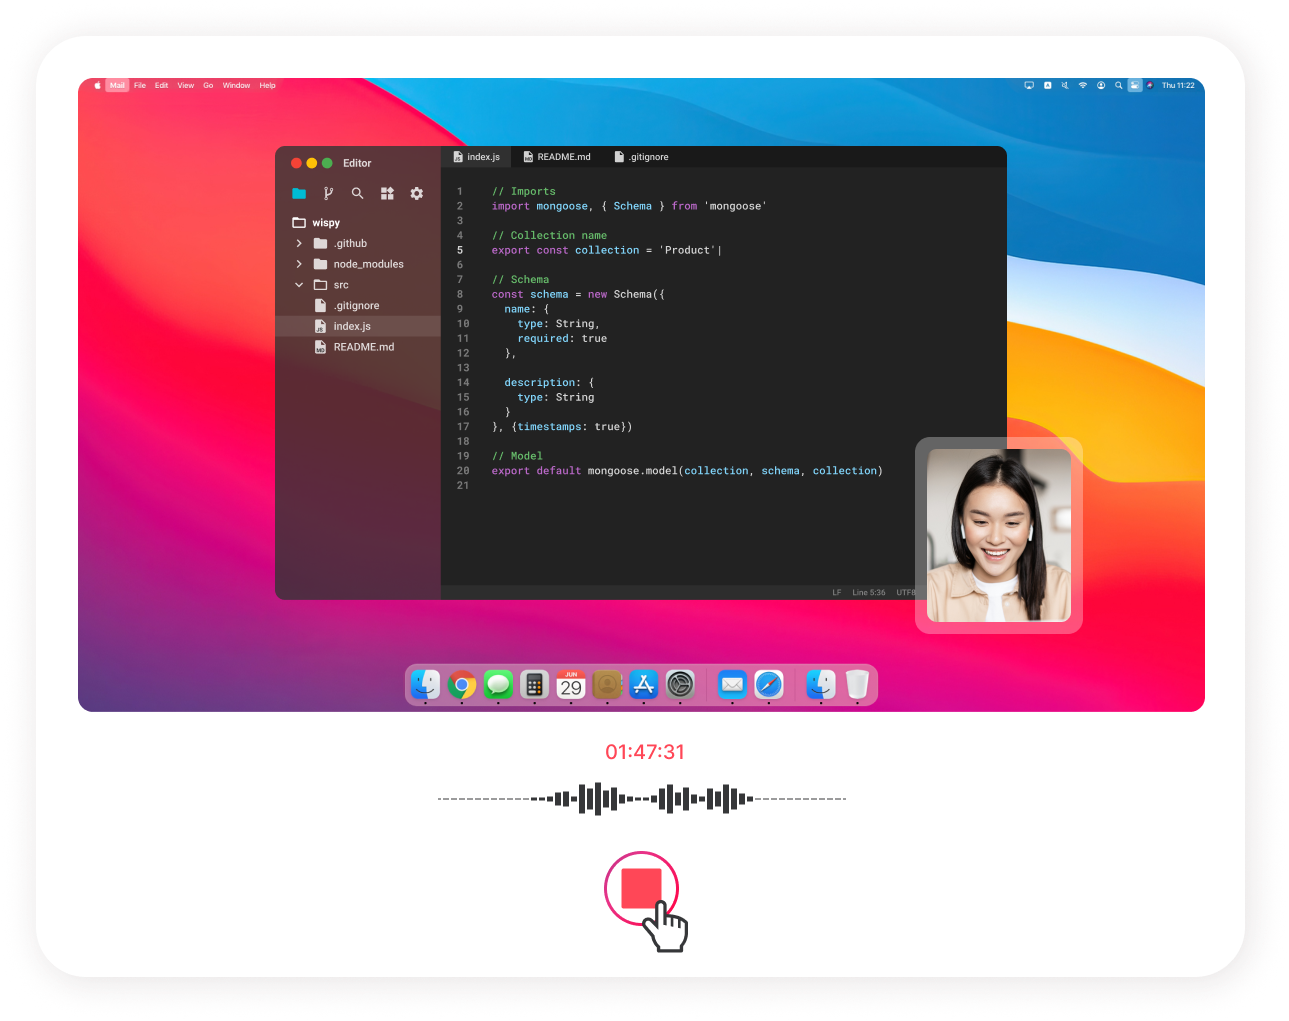Click the audio waveform display

[642, 798]
